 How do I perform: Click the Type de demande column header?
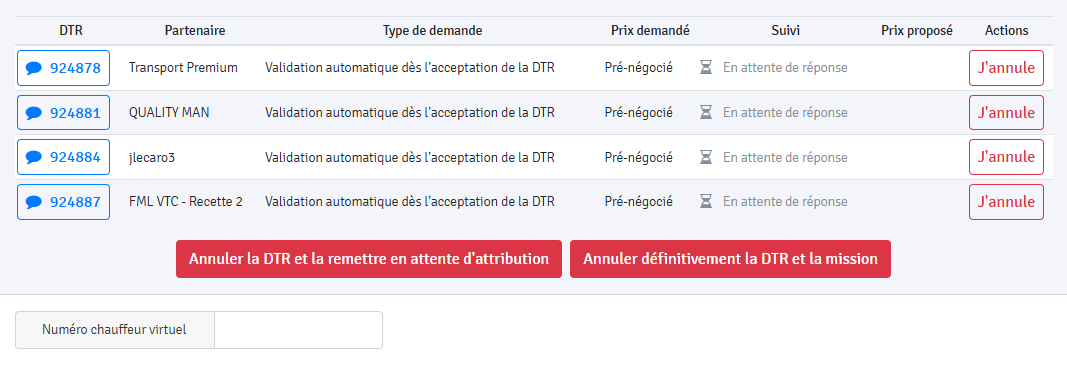click(433, 31)
